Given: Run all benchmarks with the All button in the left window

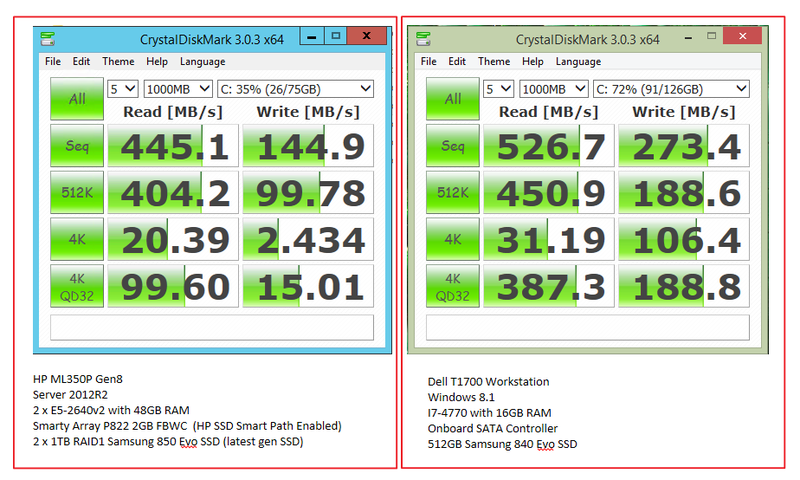Looking at the screenshot, I should [x=77, y=98].
